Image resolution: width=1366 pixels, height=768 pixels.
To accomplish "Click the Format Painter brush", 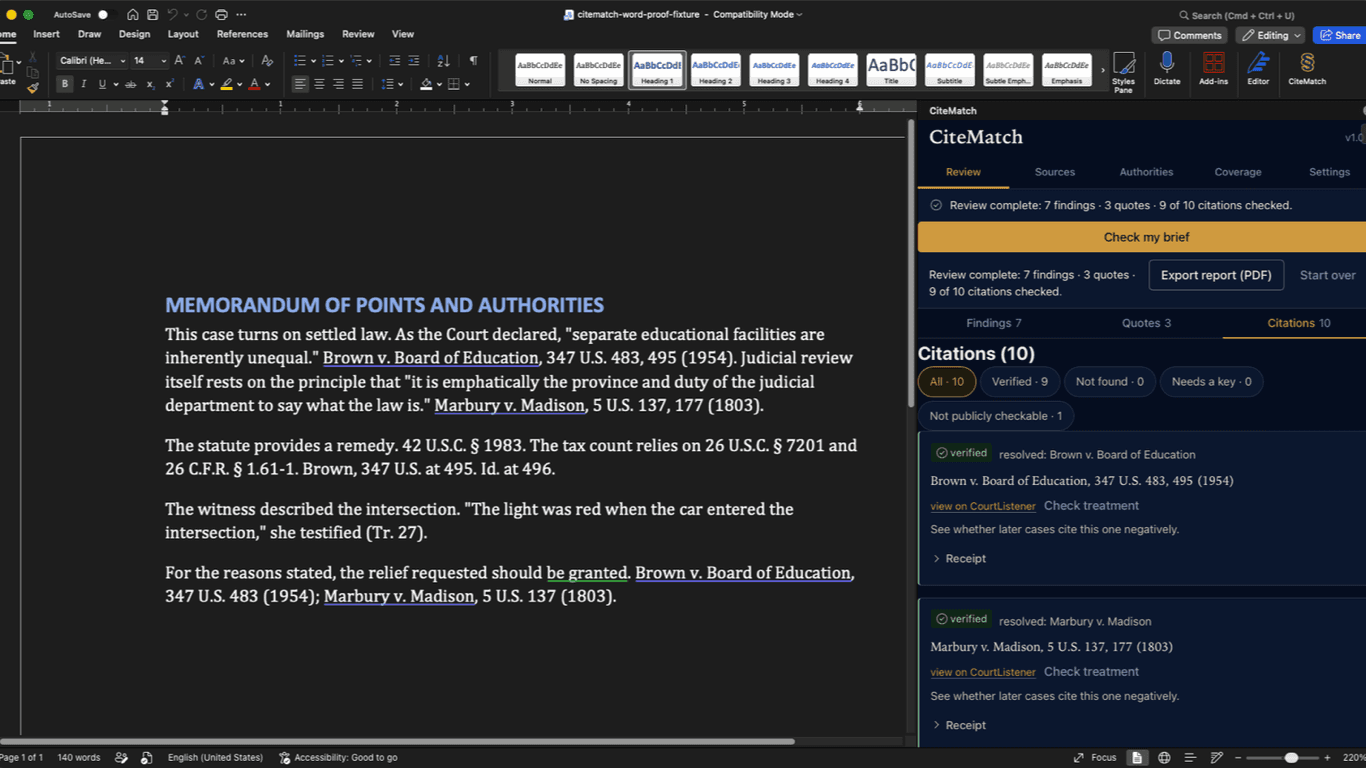I will [33, 87].
